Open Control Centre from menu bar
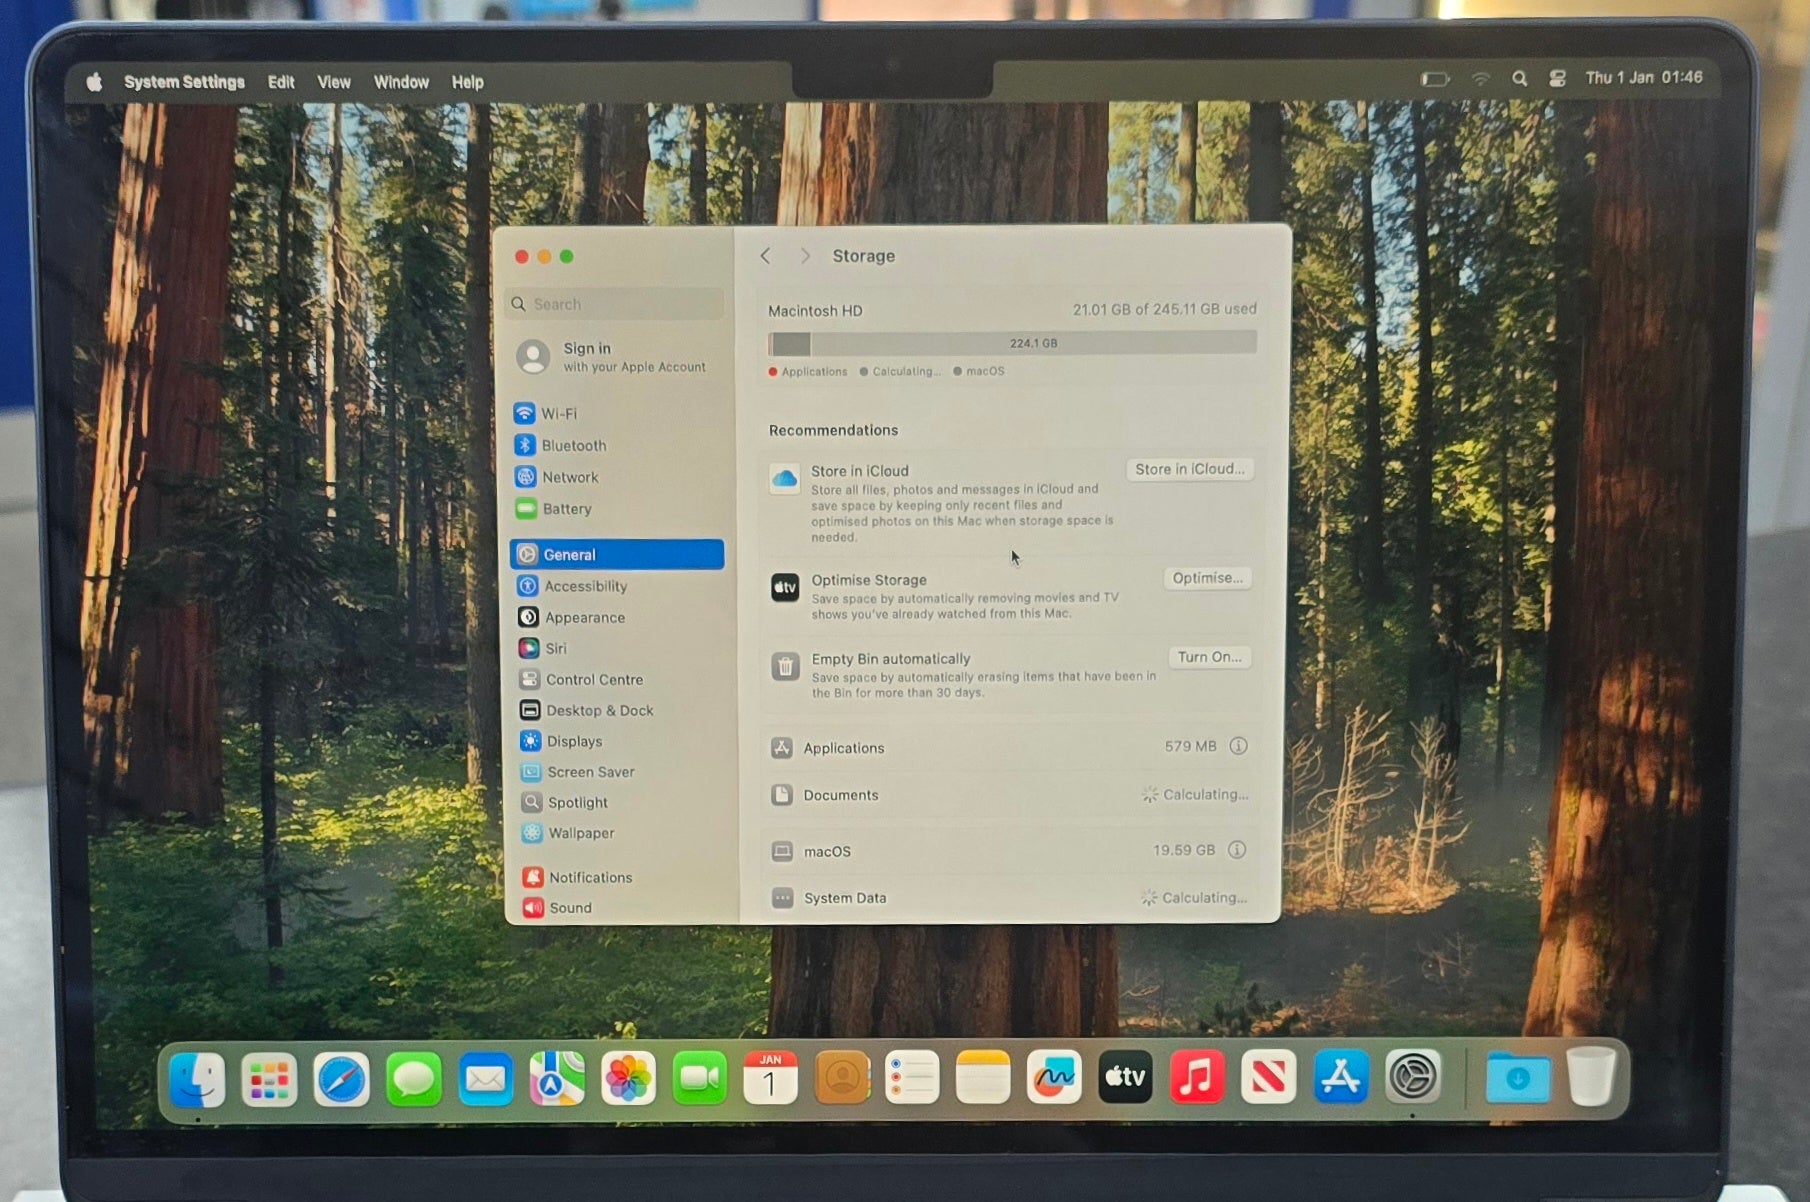This screenshot has width=1810, height=1202. point(1557,78)
